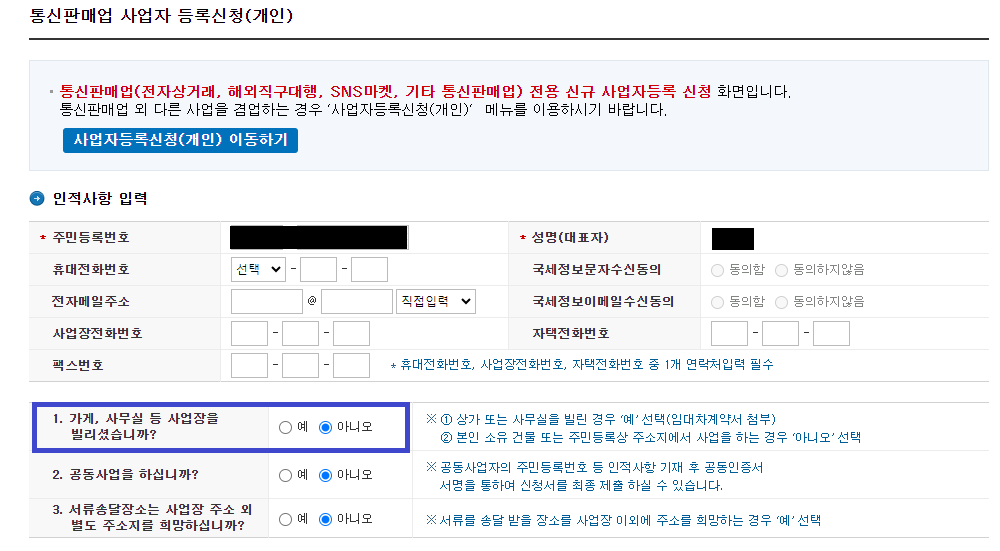Click the email domain field after @
1000x551 pixels.
(x=357, y=301)
